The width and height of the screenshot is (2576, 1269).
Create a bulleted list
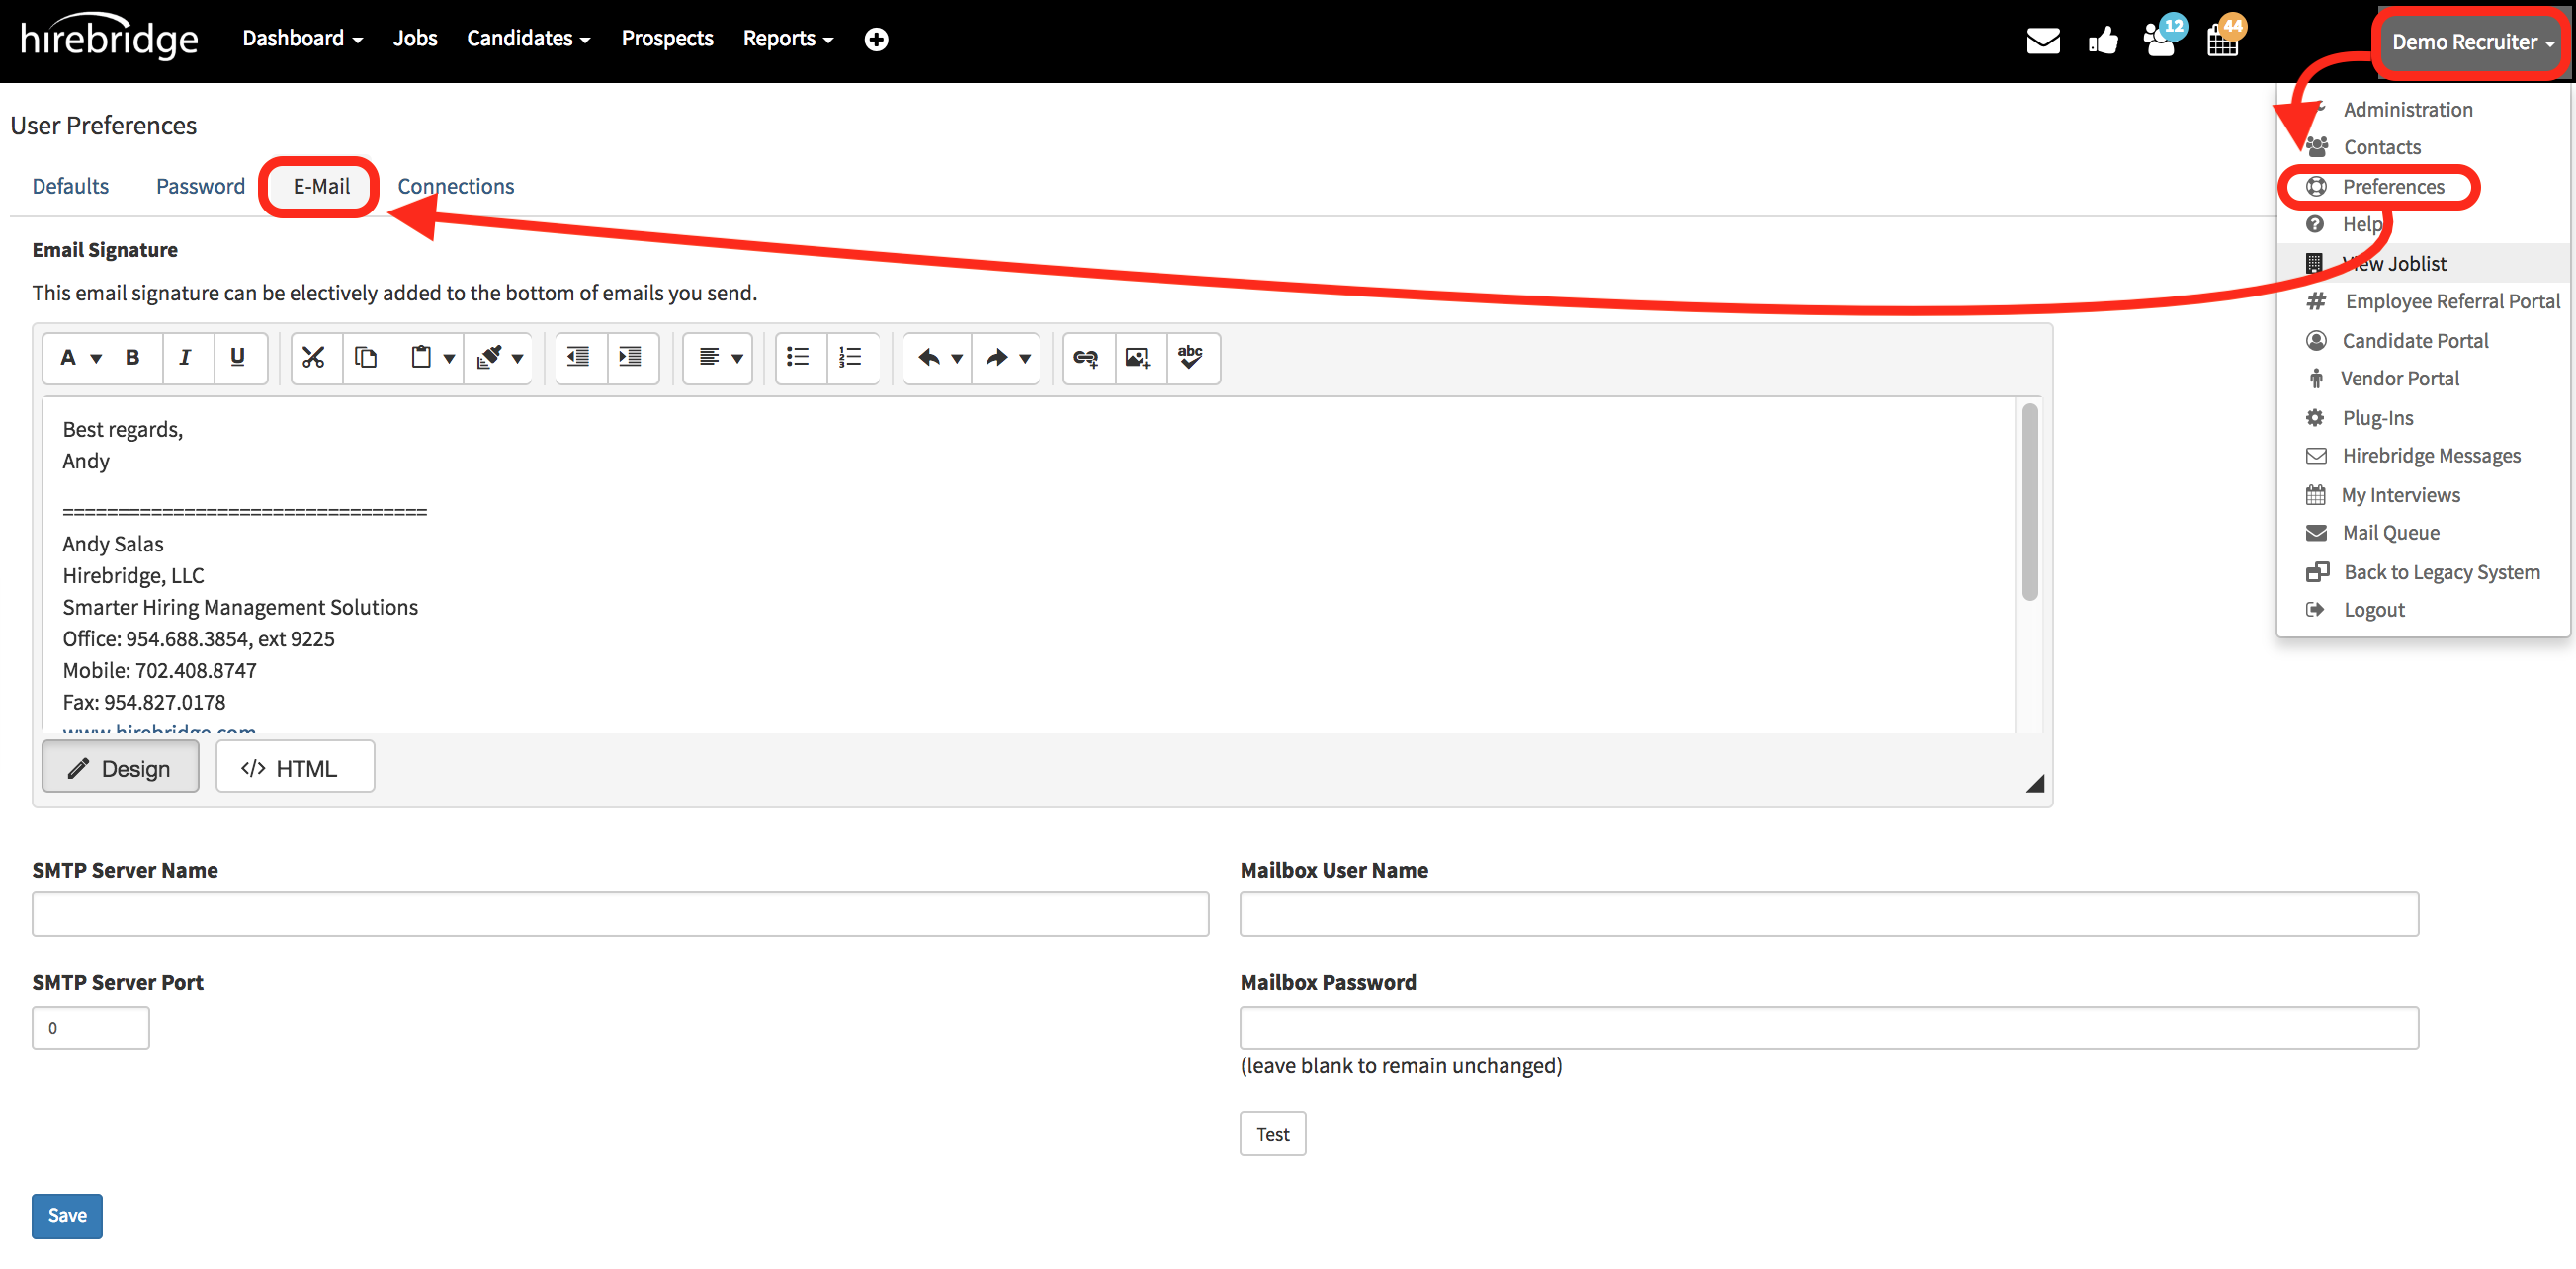(x=798, y=358)
